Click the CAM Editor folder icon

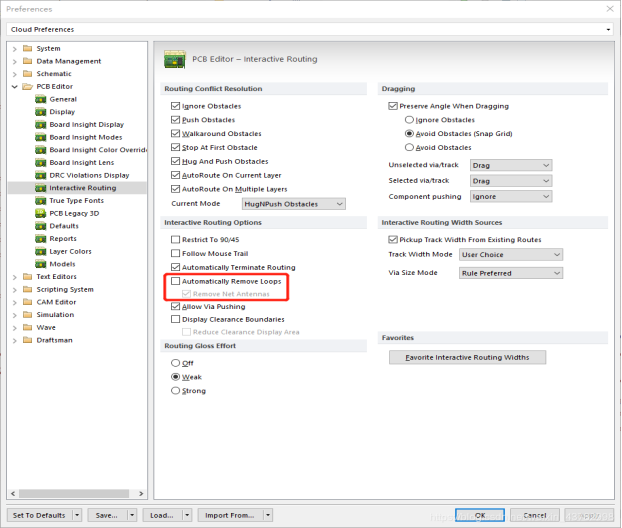(x=28, y=301)
